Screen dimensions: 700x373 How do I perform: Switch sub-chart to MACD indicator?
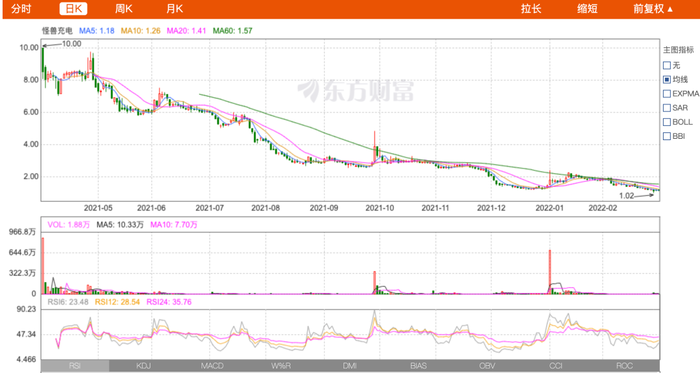(x=212, y=366)
